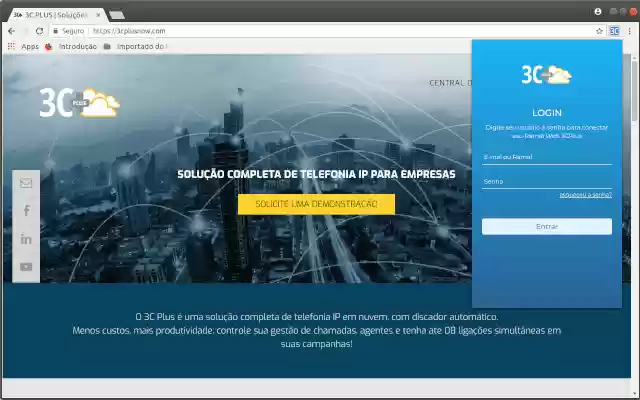Focus the Senha password field
Viewport: 640px width, 400px height.
pos(547,182)
